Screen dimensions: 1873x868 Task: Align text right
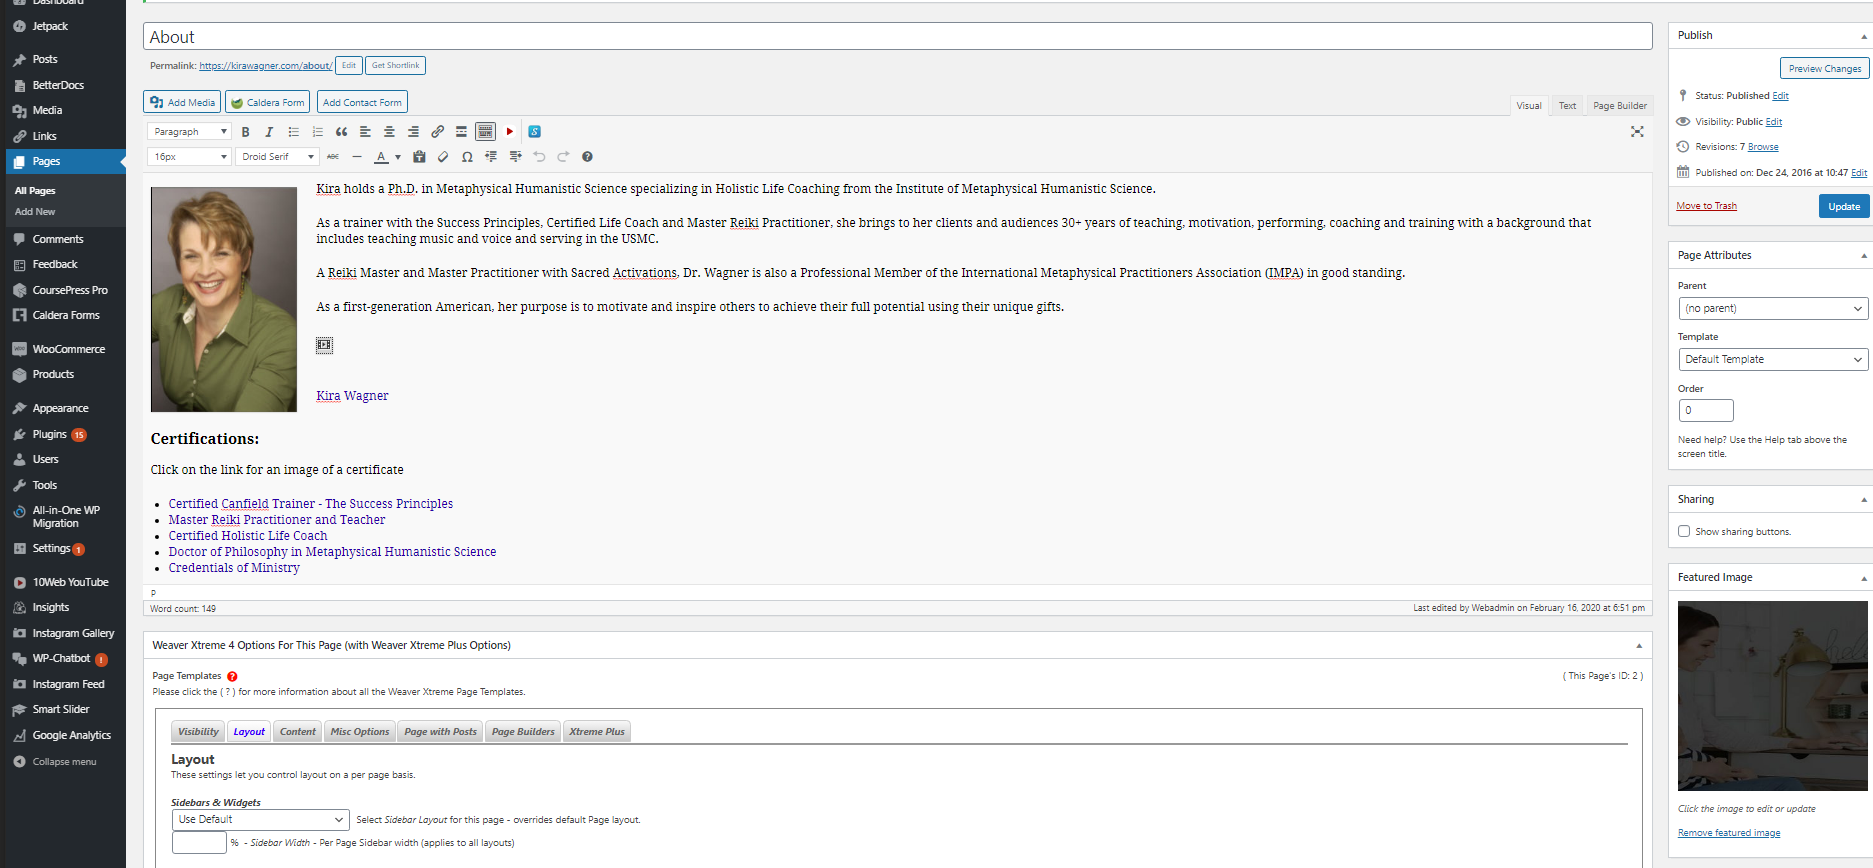(x=413, y=132)
